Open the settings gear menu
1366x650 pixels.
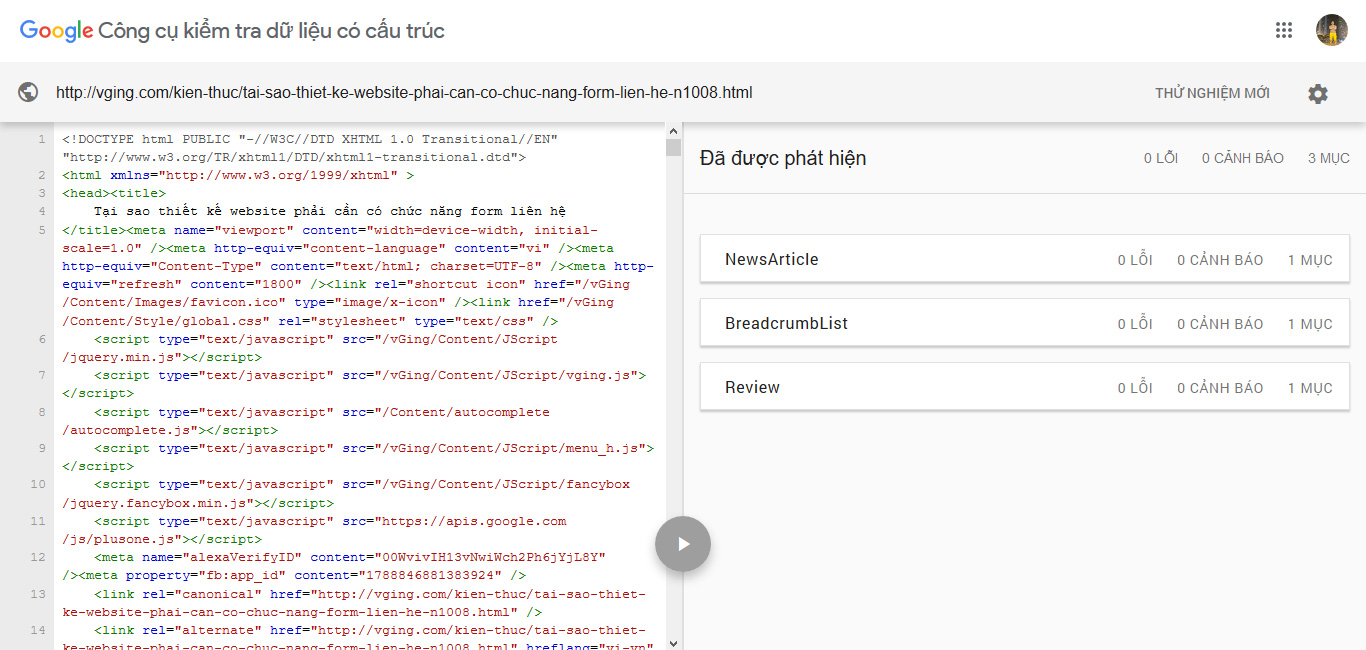tap(1318, 93)
